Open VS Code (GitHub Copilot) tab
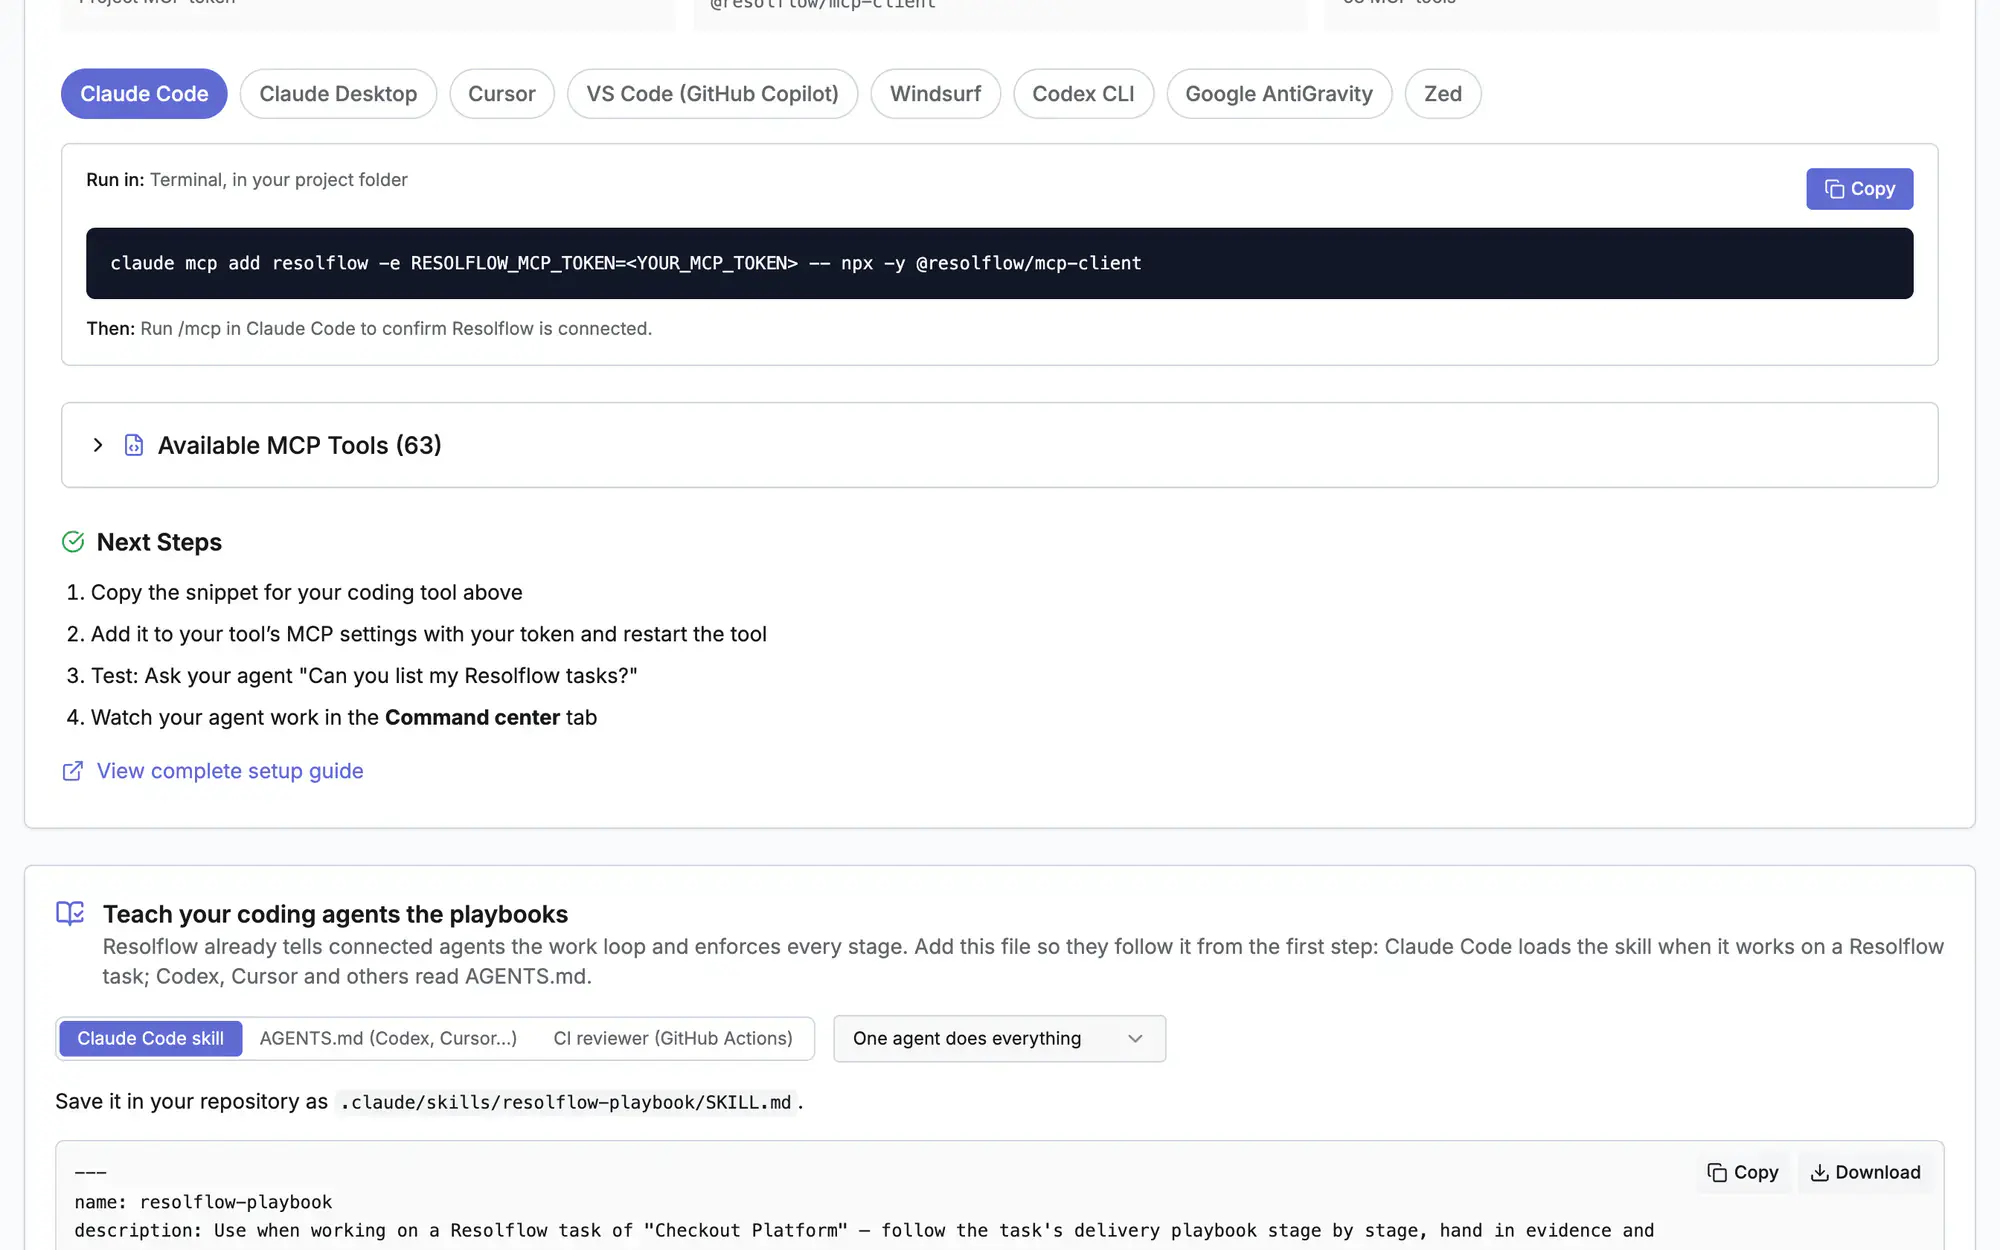Viewport: 2000px width, 1250px height. click(712, 94)
